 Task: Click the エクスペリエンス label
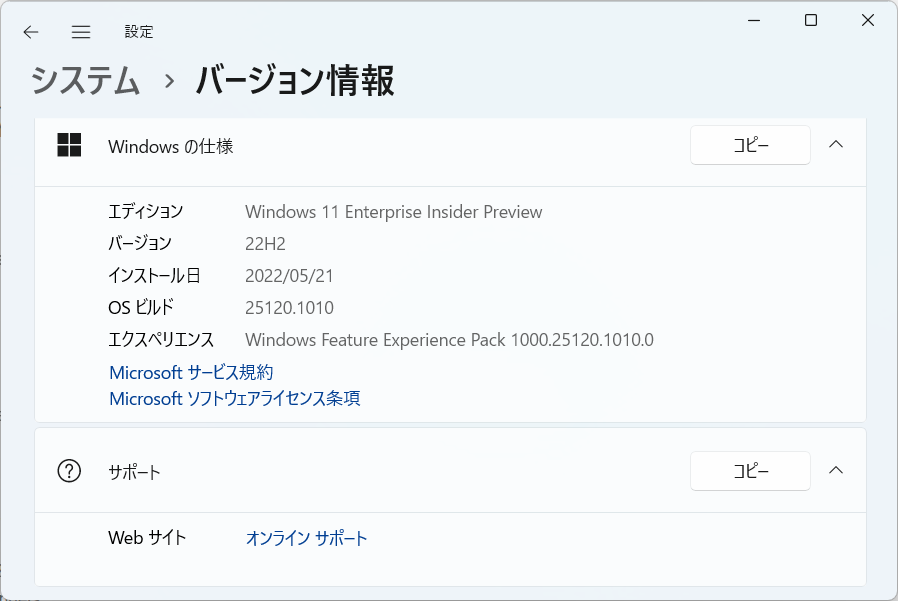(161, 340)
